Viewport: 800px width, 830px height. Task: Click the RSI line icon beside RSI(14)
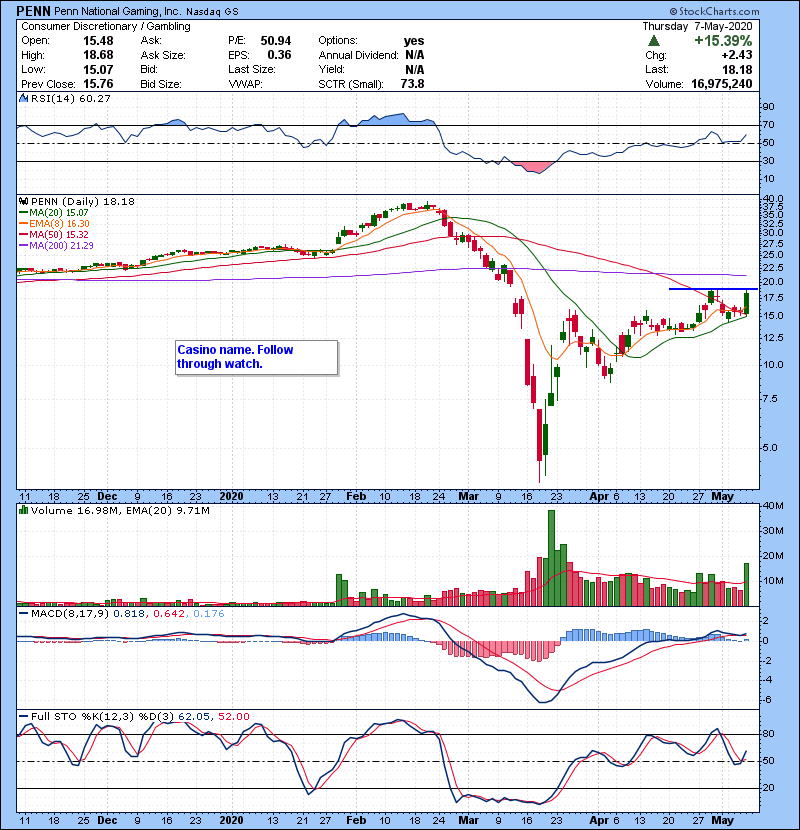tap(23, 98)
